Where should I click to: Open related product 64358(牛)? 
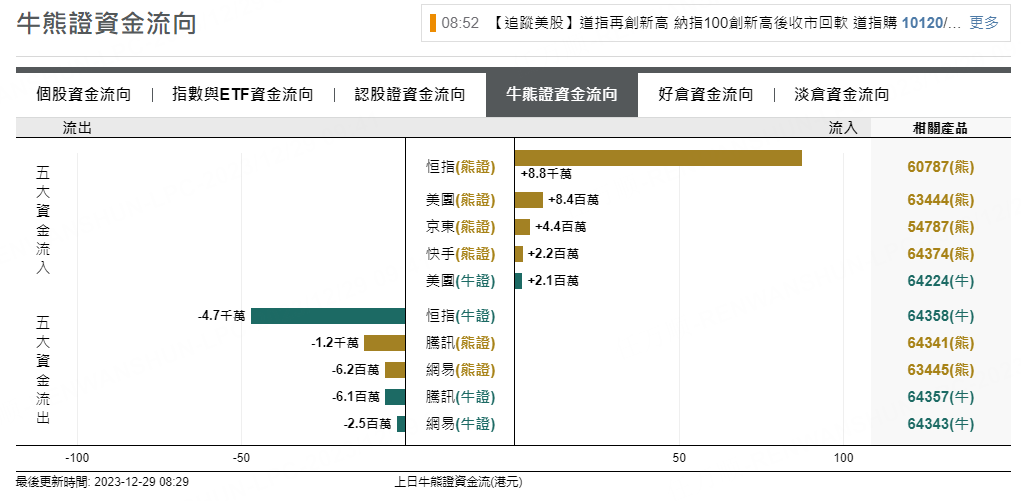[940, 316]
